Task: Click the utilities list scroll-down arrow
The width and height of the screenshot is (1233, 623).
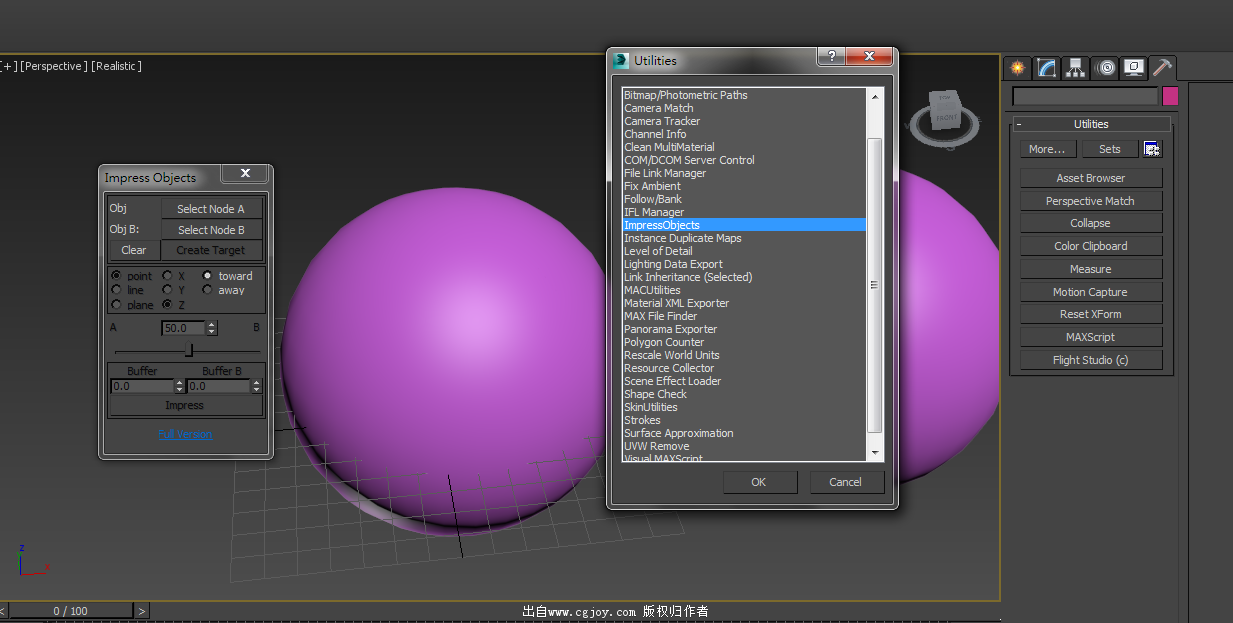Action: [875, 453]
